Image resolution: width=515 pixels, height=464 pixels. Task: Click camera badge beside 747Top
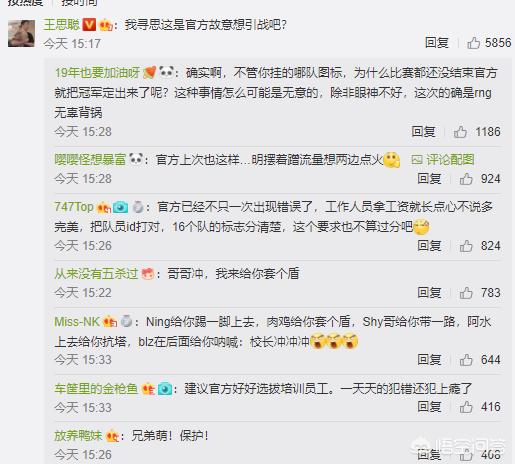point(120,207)
